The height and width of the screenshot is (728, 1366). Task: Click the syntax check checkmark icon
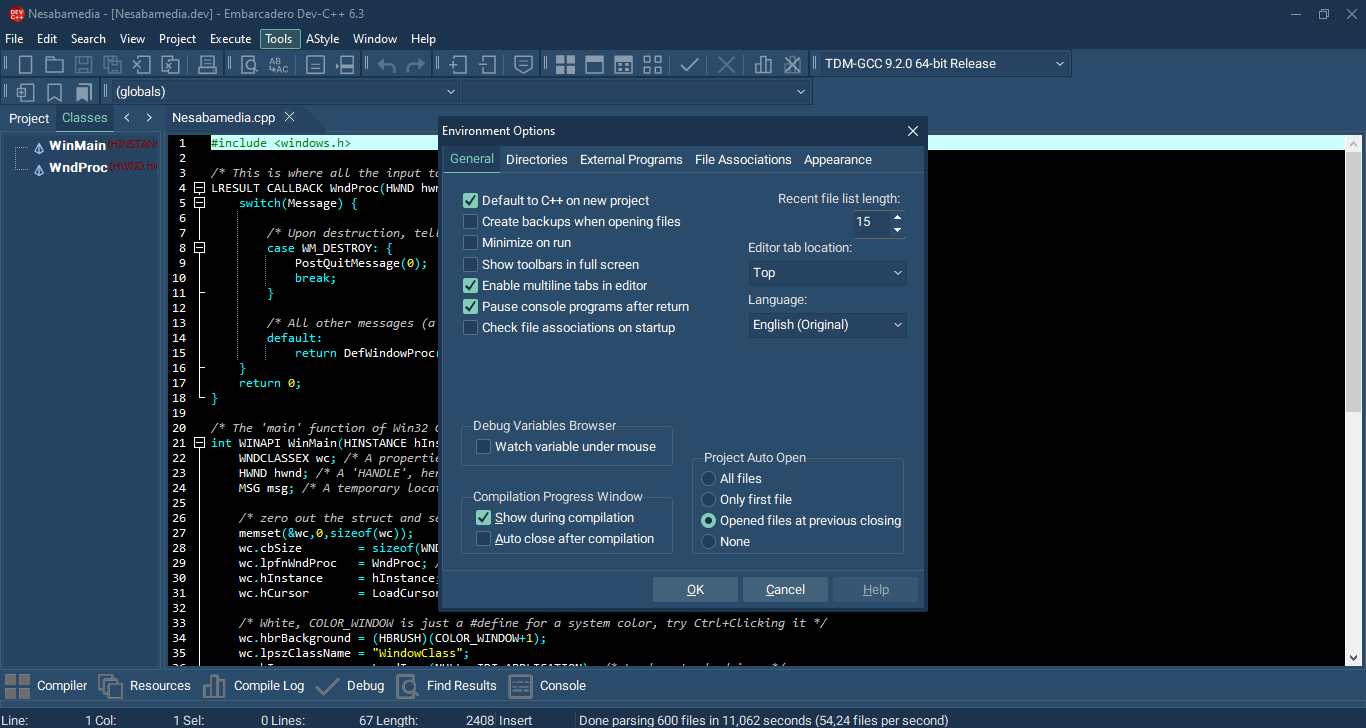pos(689,64)
